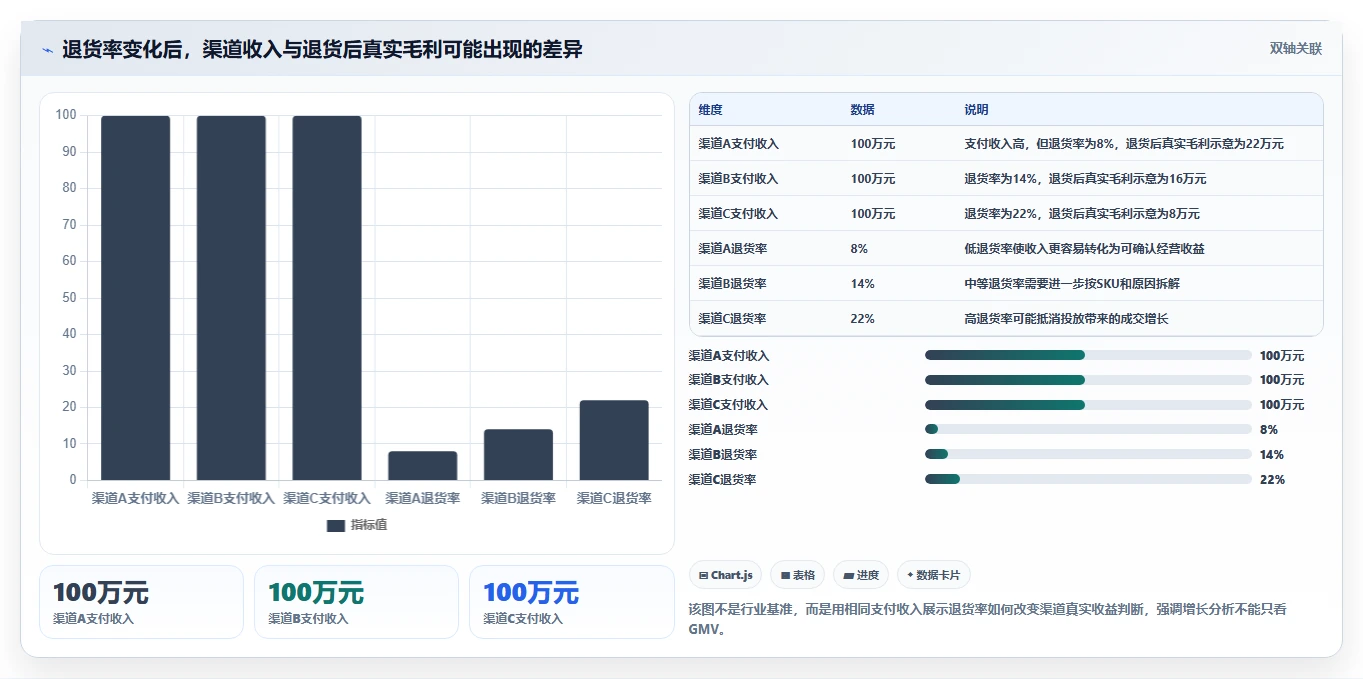Select the 数据卡片 tag chip
This screenshot has width=1363, height=679.
[x=934, y=575]
